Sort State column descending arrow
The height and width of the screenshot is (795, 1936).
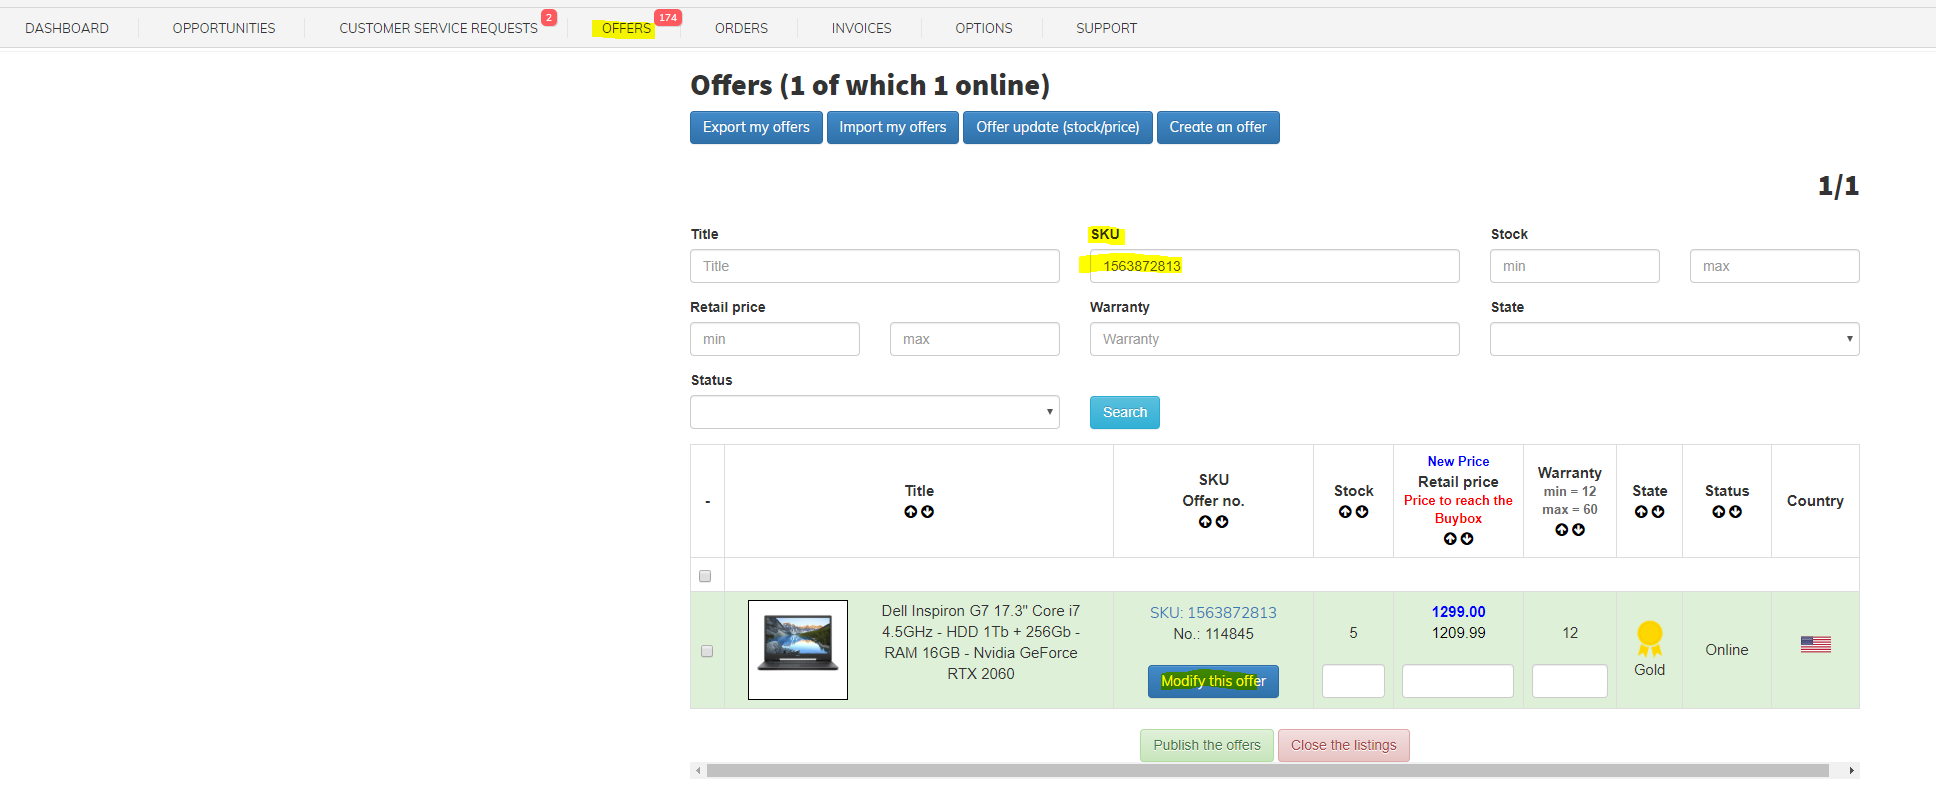tap(1658, 512)
